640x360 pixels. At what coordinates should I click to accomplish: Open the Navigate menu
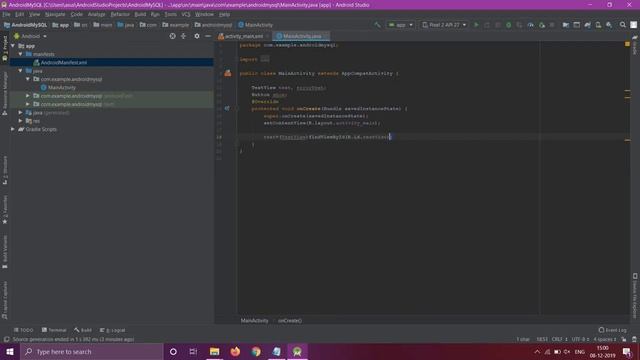(x=55, y=14)
